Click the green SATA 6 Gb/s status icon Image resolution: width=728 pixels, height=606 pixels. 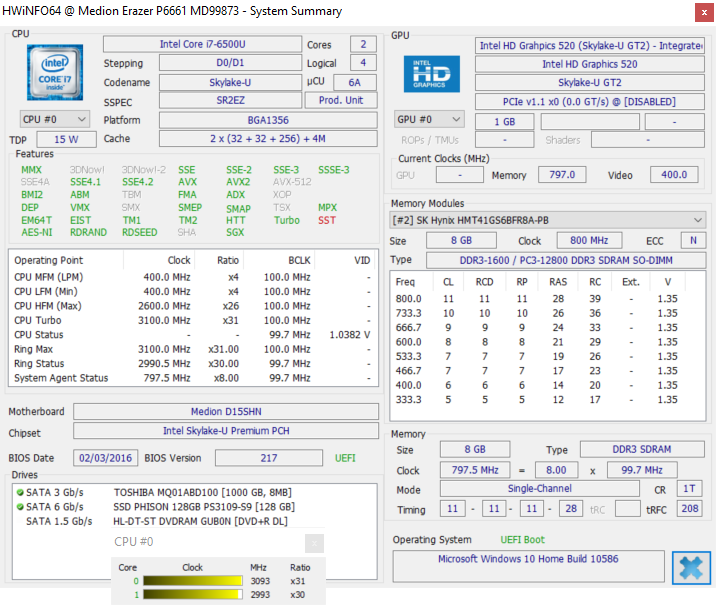pos(20,507)
